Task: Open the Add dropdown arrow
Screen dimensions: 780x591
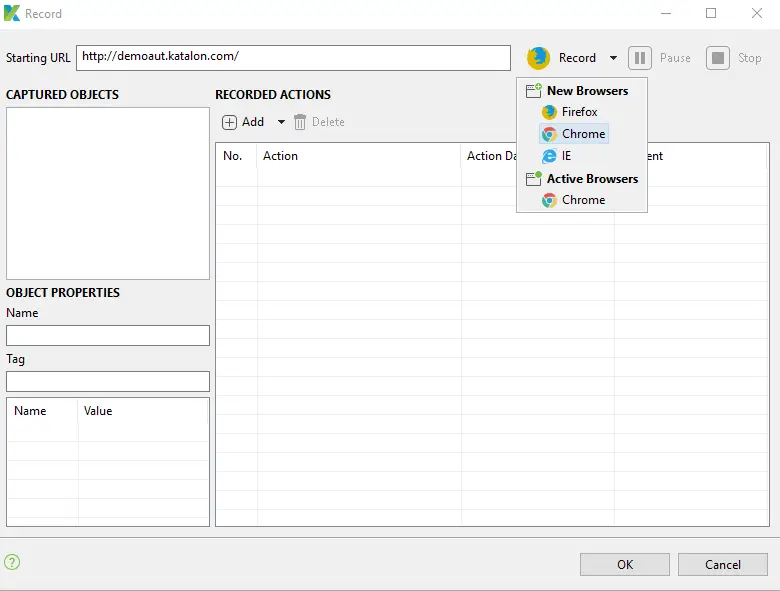Action: [281, 122]
